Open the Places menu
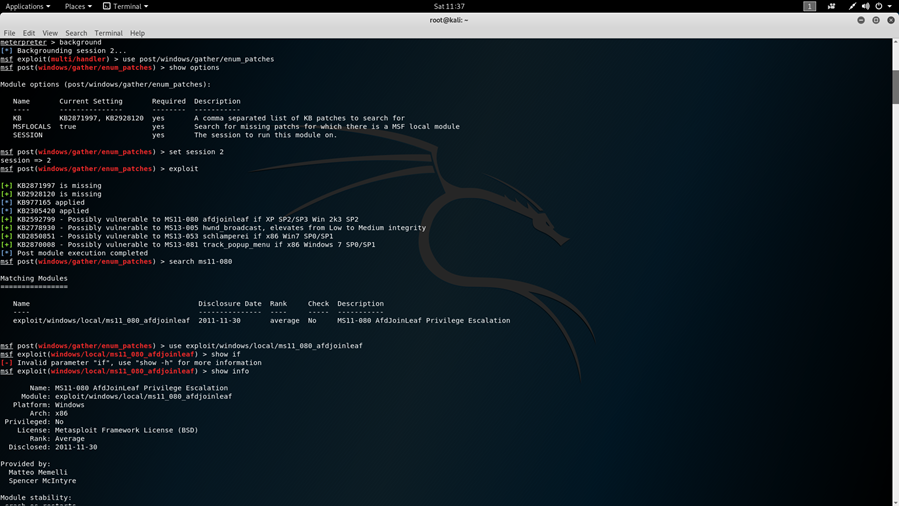The image size is (899, 506). click(78, 6)
